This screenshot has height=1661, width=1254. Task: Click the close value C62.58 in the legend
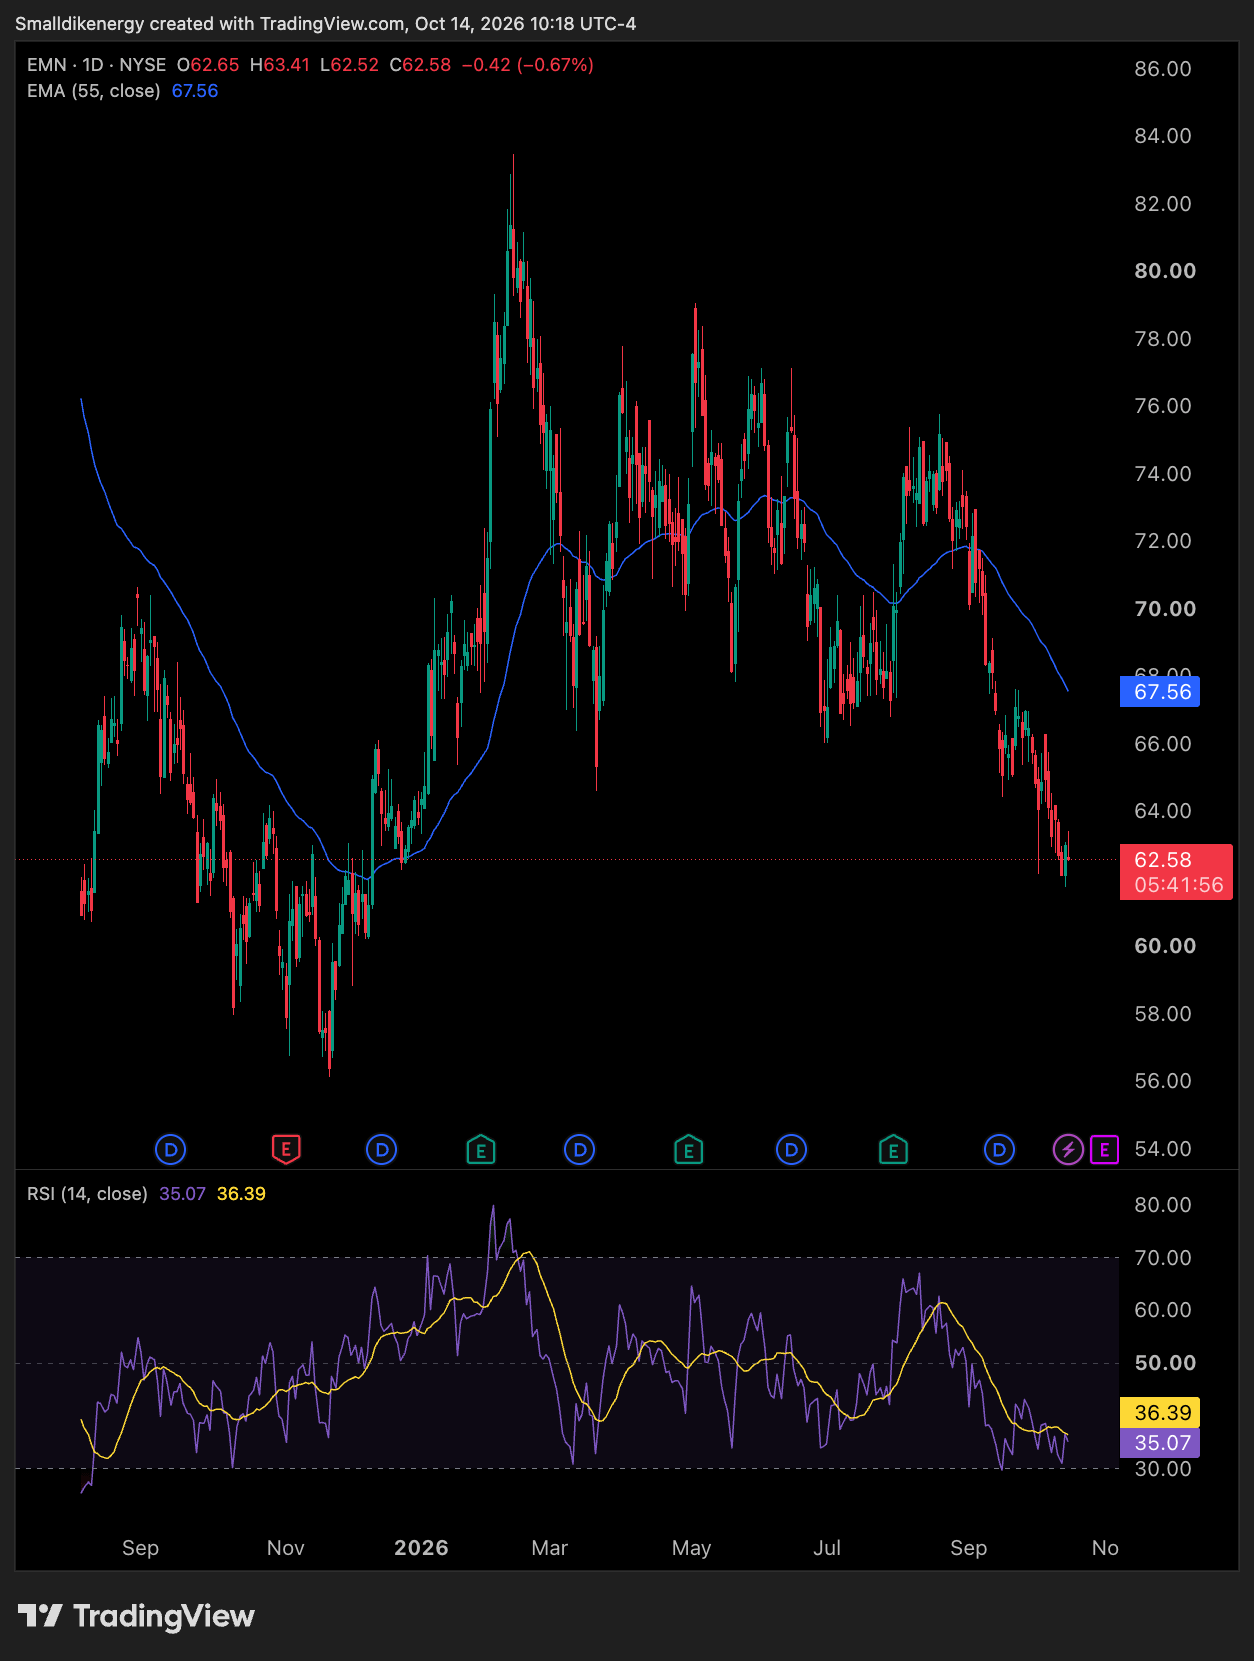[x=420, y=65]
